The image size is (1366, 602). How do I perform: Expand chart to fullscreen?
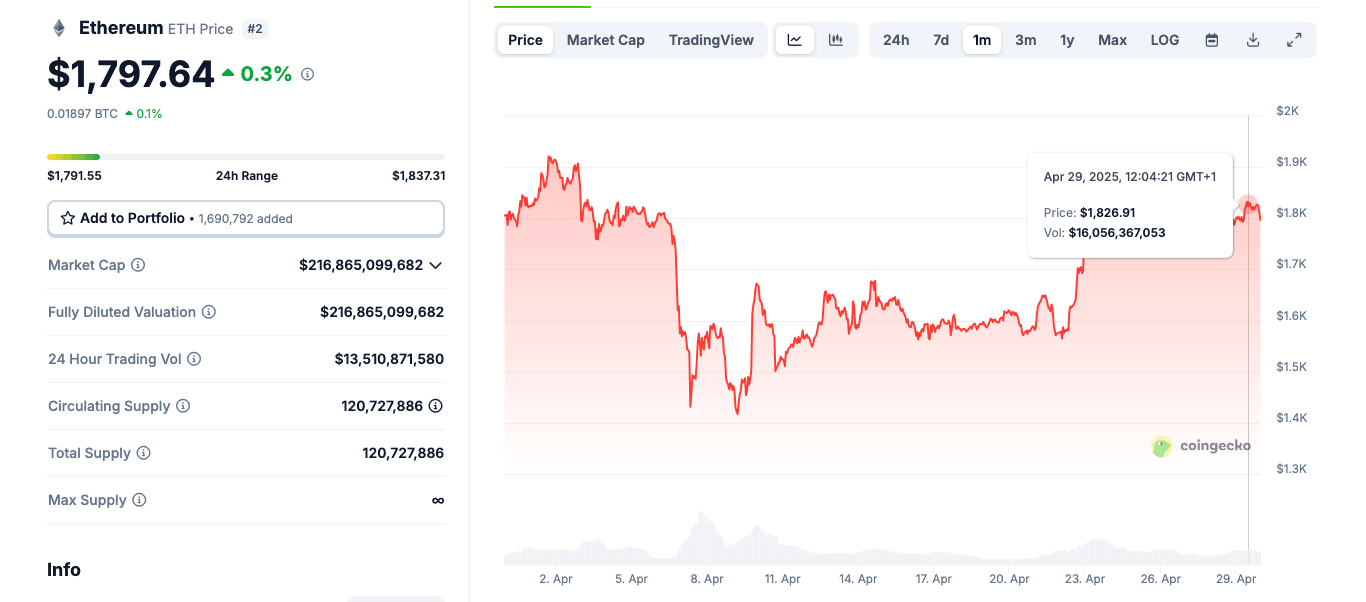[1294, 39]
